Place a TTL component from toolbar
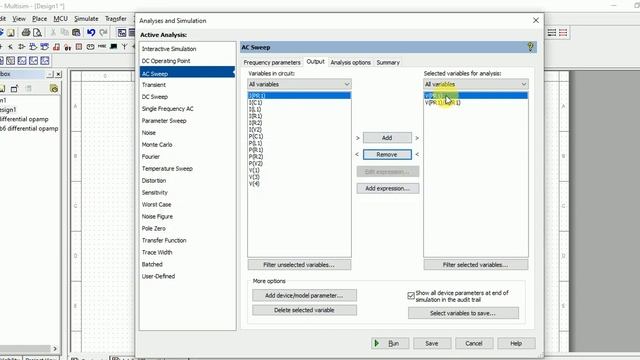This screenshot has width=640, height=360. [33, 47]
